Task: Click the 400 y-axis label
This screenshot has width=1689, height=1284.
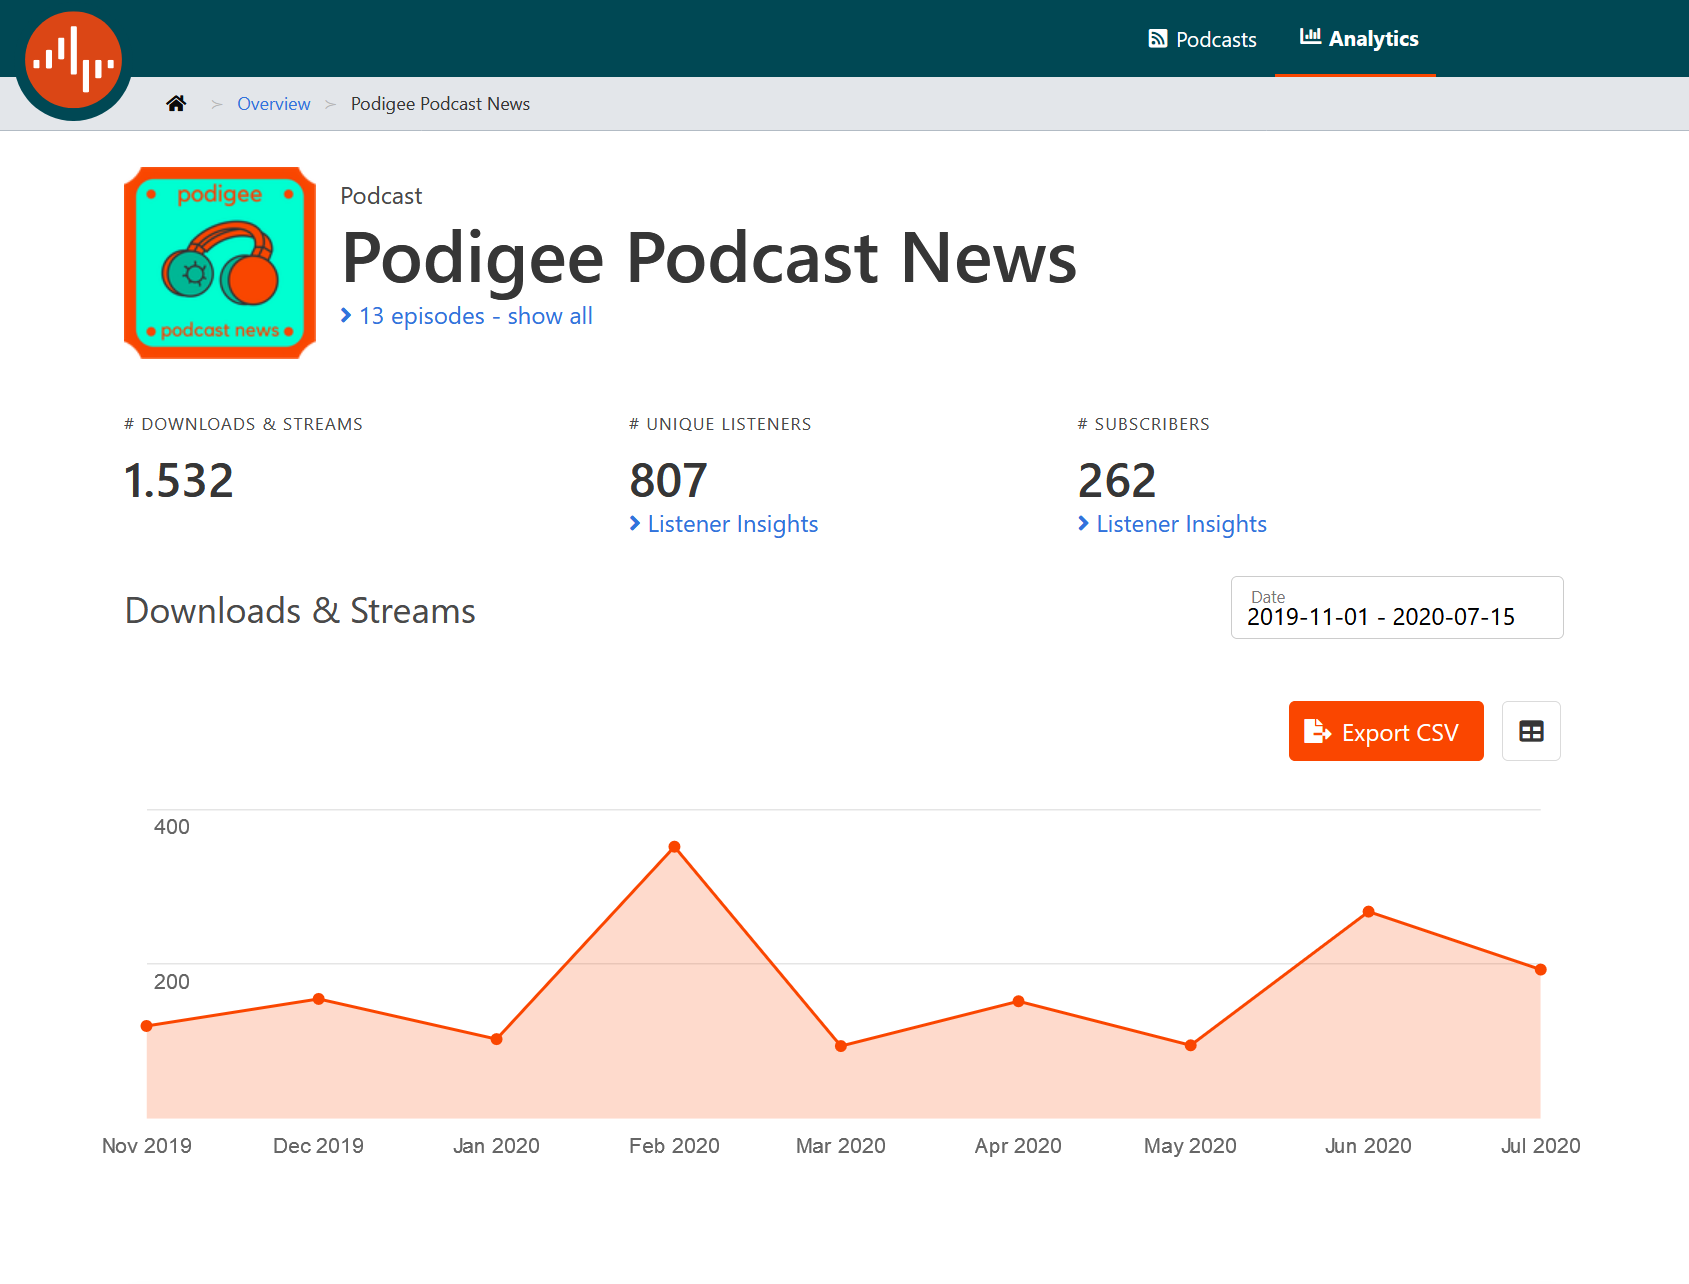Action: coord(172,827)
